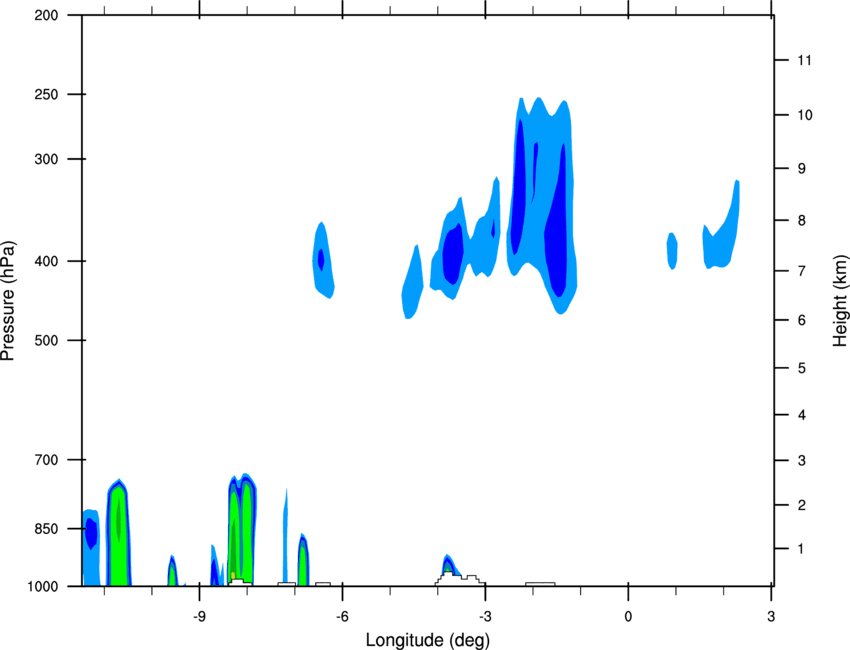Pick the 4 km height label
850x650 pixels.
[x=801, y=415]
